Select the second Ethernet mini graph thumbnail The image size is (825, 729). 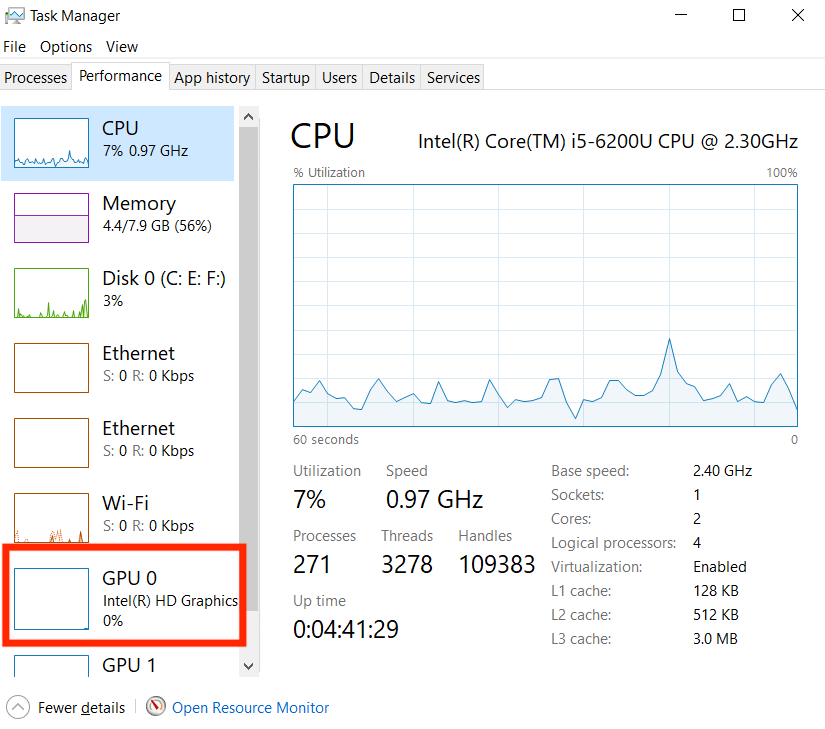click(x=52, y=443)
